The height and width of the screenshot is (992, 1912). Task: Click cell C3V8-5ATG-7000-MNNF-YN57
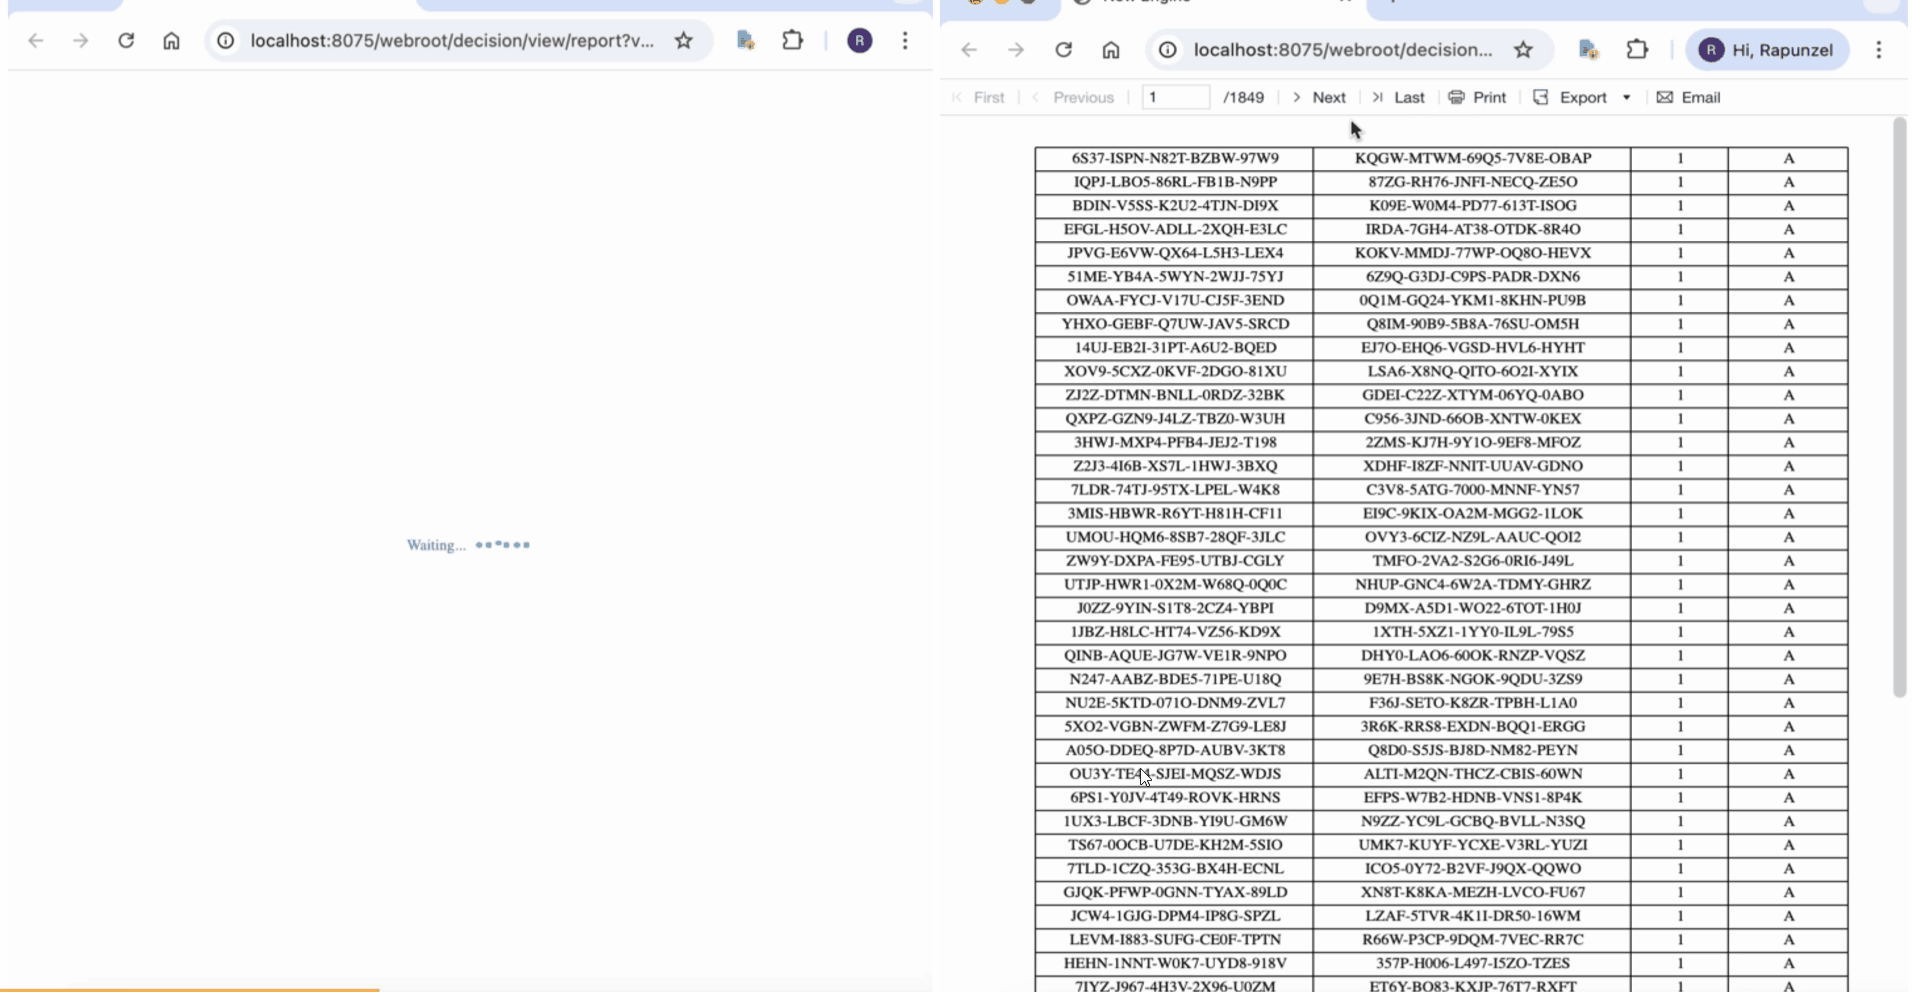coord(1472,490)
